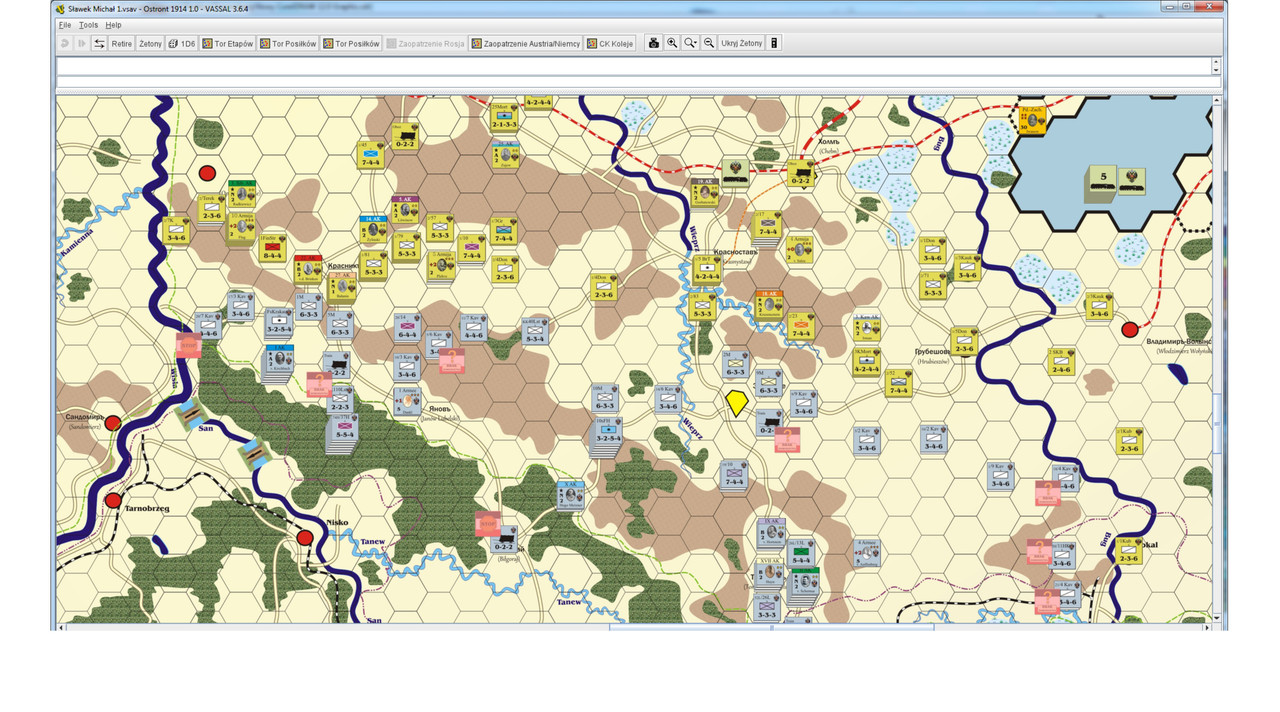Screen dimensions: 1280x712
Task: Roll the 1D6 dice button
Action: (182, 44)
